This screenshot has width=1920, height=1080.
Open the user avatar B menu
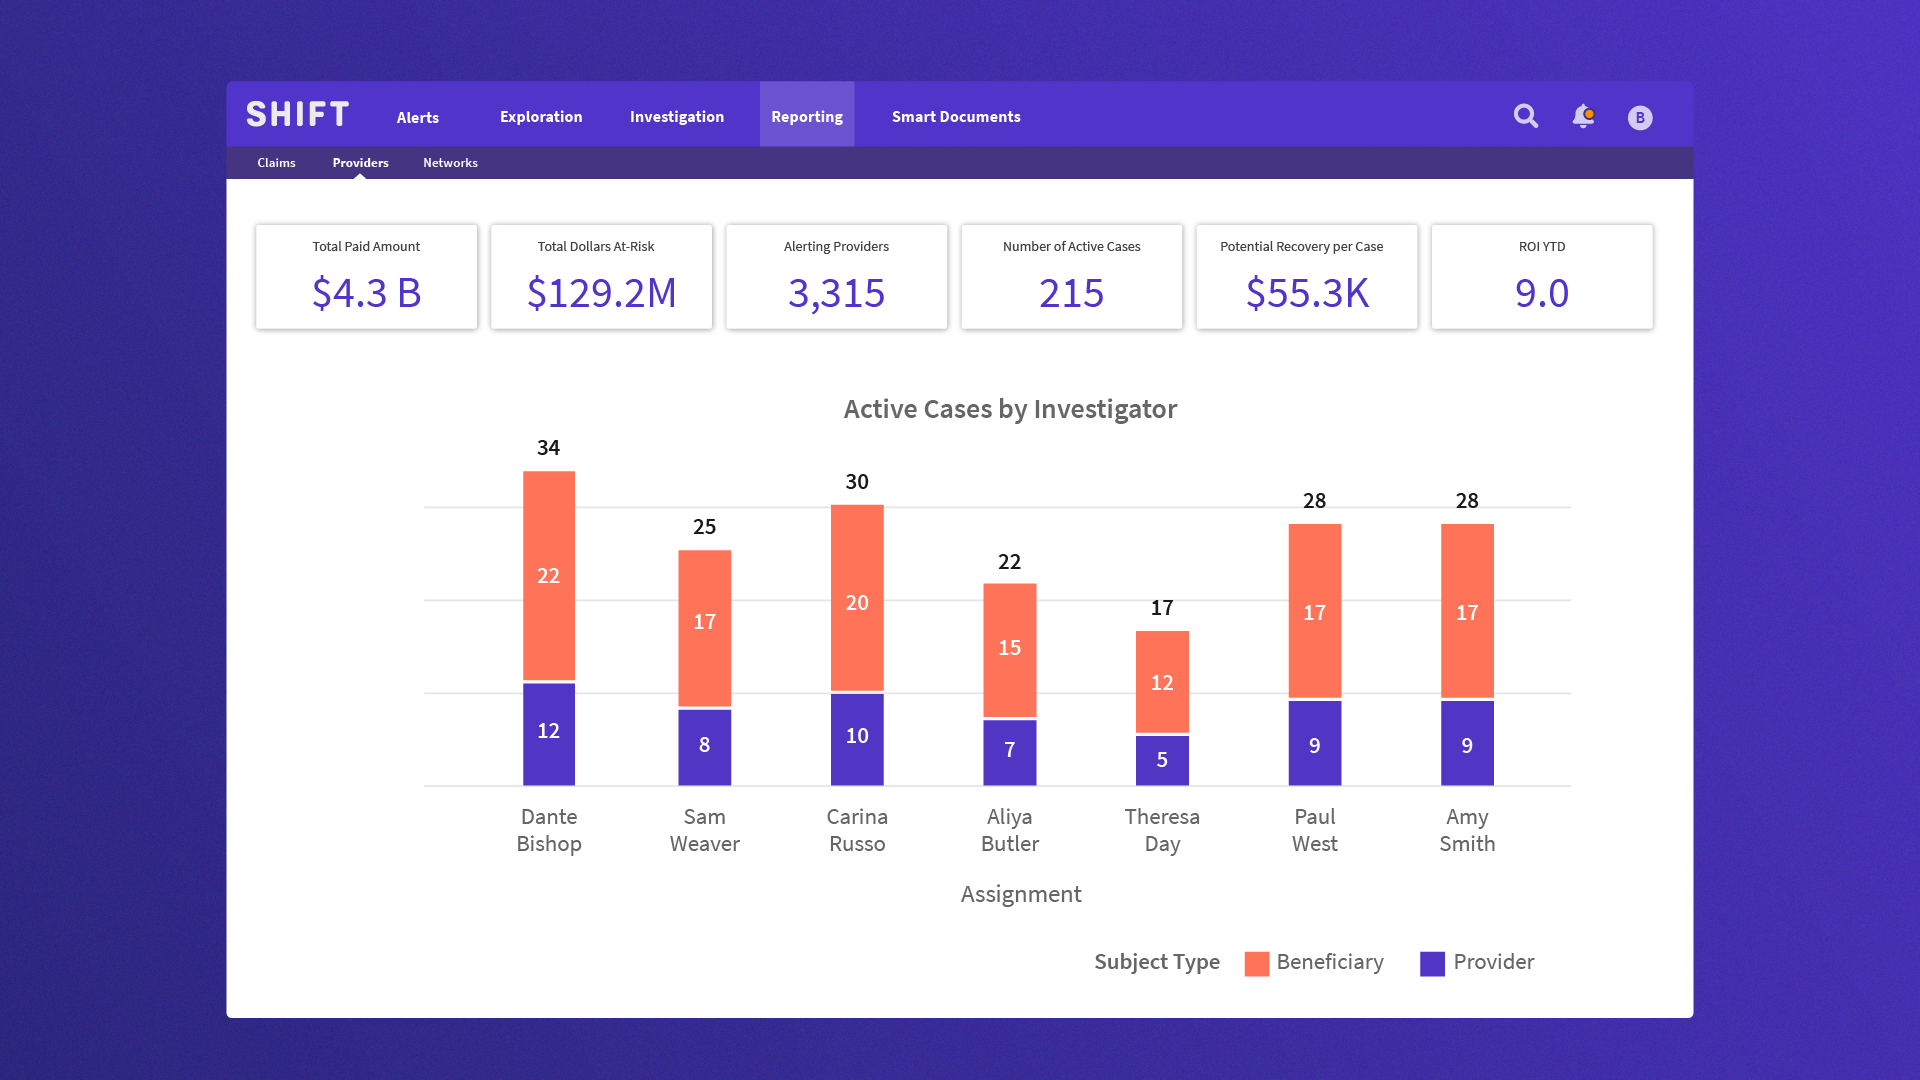coord(1640,118)
